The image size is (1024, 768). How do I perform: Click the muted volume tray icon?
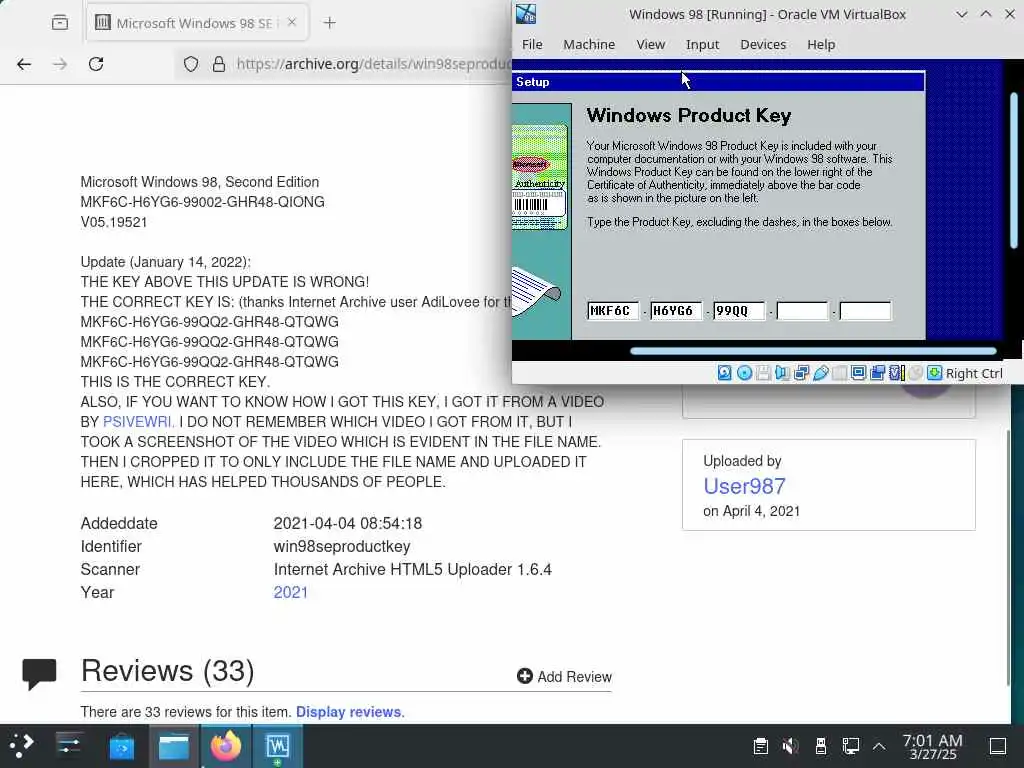click(x=790, y=745)
